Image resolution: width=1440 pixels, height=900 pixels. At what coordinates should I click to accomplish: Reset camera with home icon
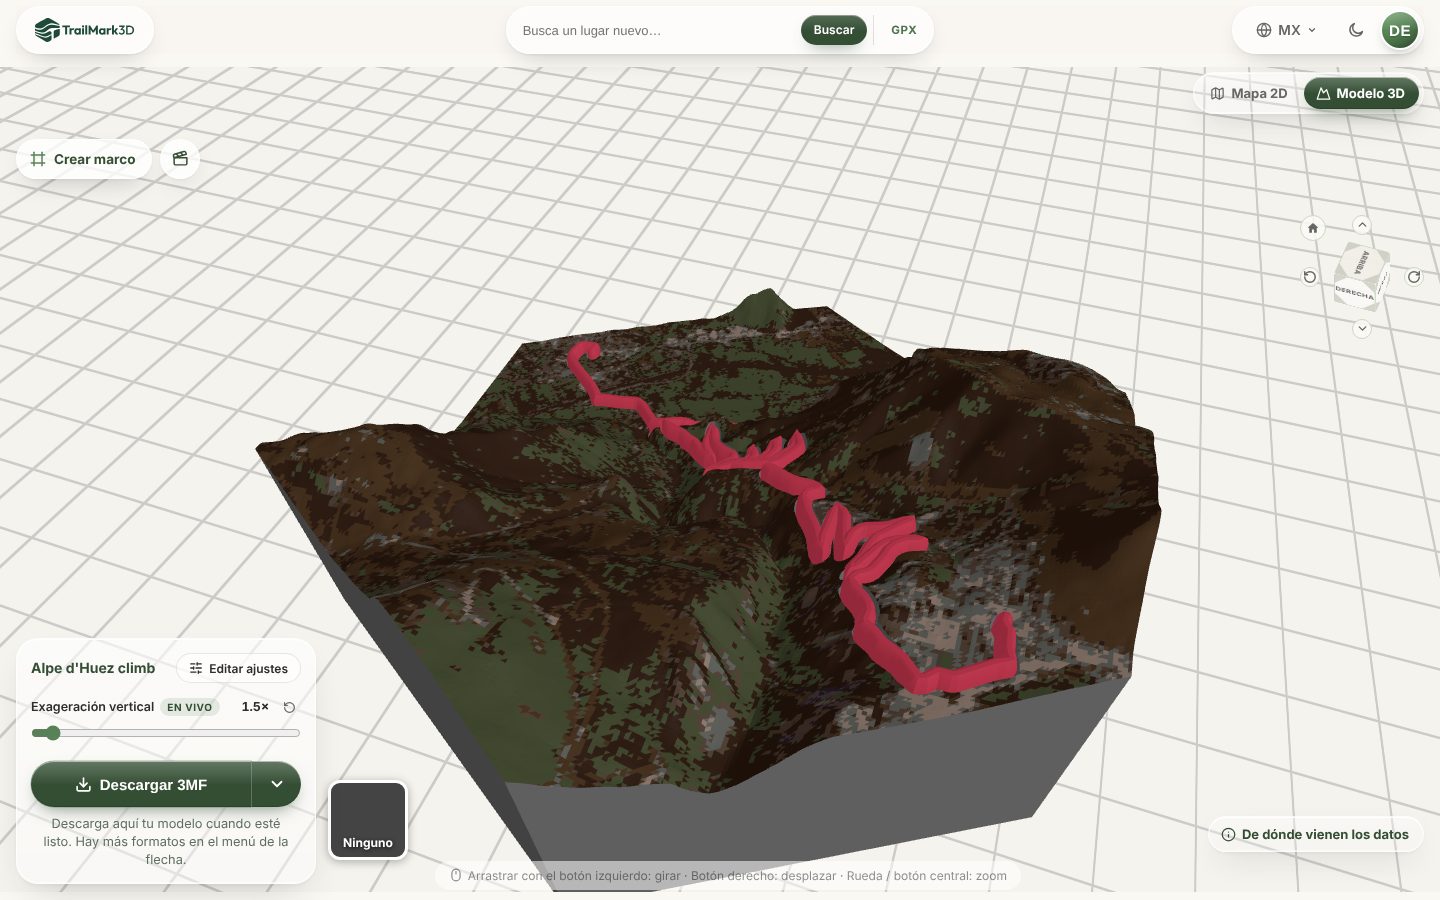pyautogui.click(x=1313, y=228)
